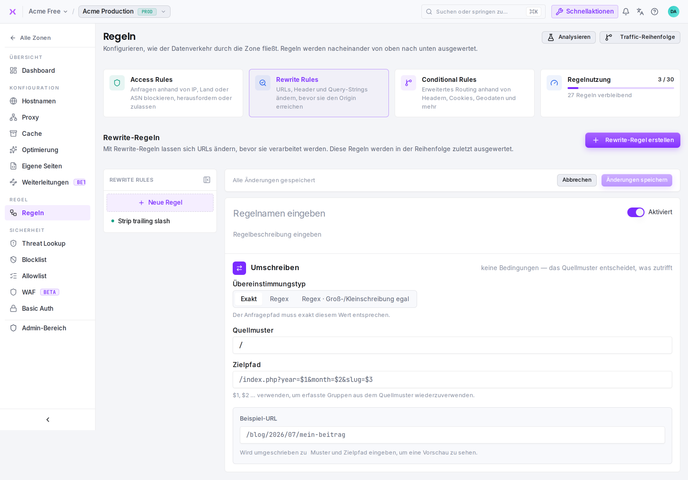Collapse the sidebar with the chevron
The height and width of the screenshot is (480, 688).
click(47, 419)
